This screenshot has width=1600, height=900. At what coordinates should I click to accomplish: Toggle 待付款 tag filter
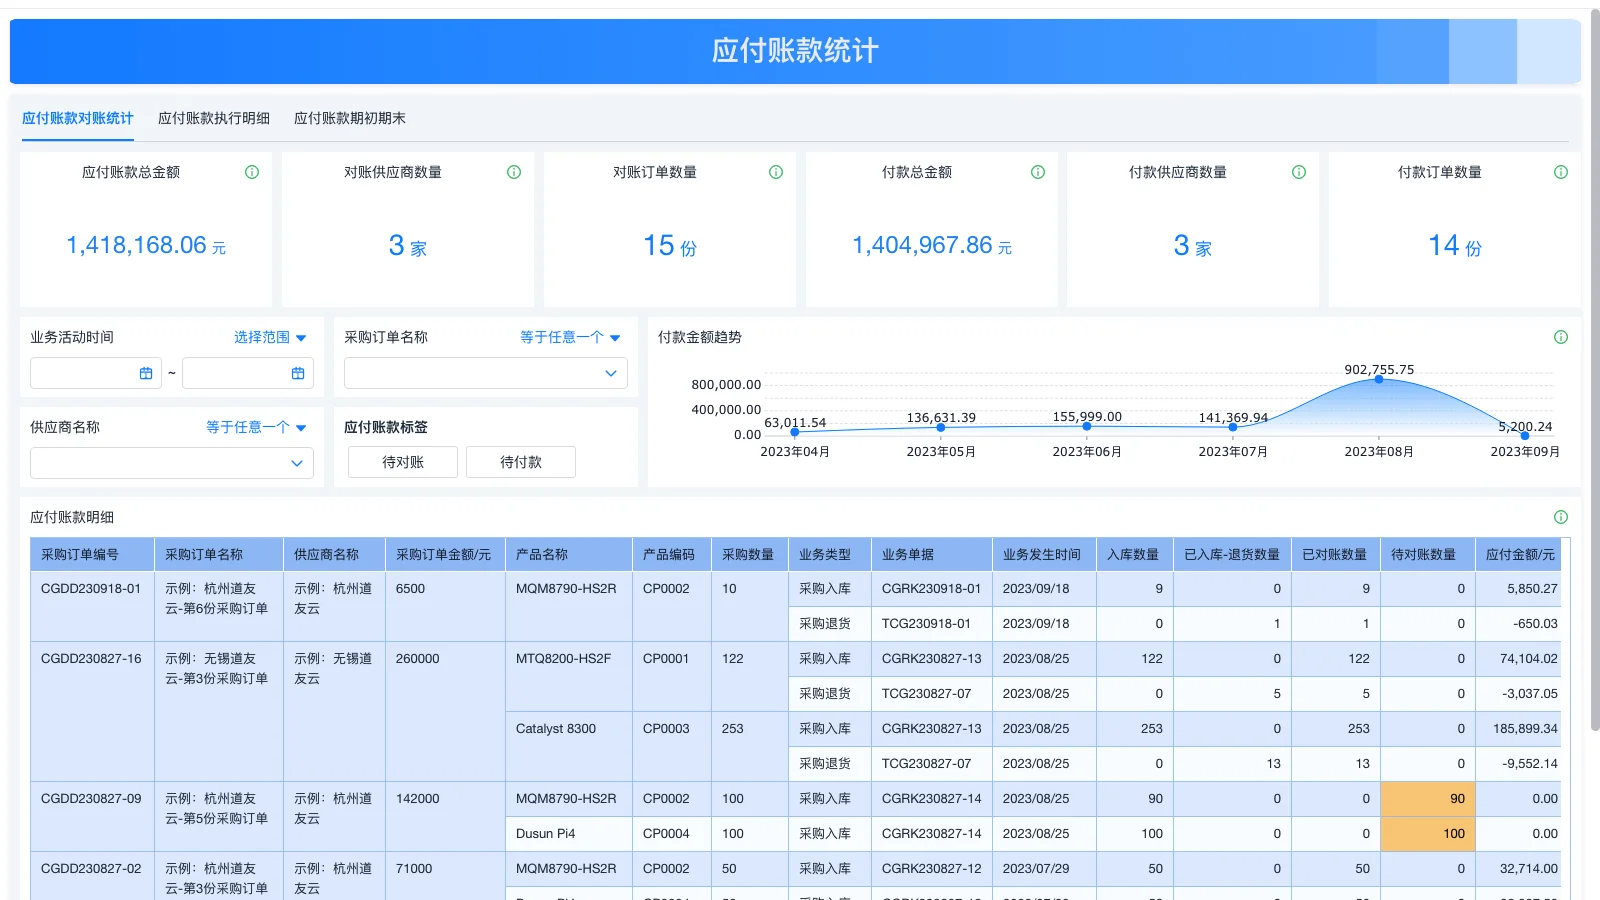pos(521,462)
